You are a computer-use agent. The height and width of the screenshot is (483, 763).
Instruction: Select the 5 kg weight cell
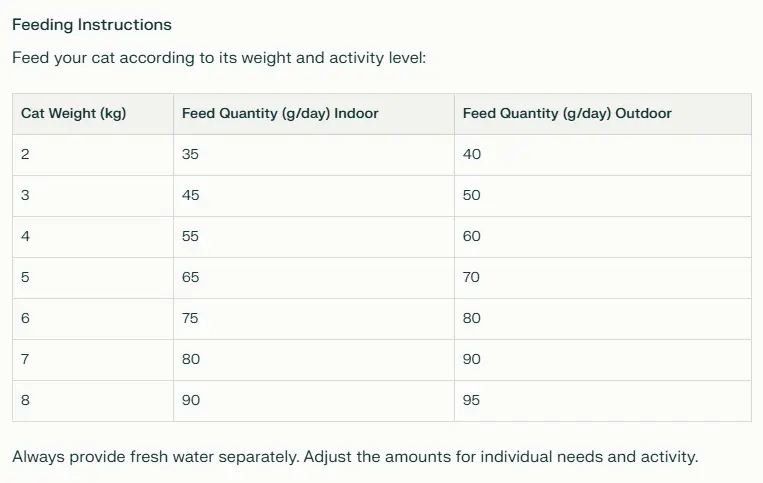93,278
